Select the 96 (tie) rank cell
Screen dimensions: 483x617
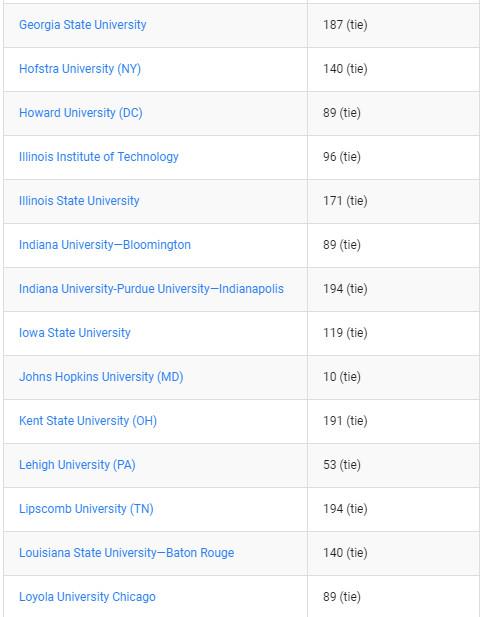(x=394, y=157)
